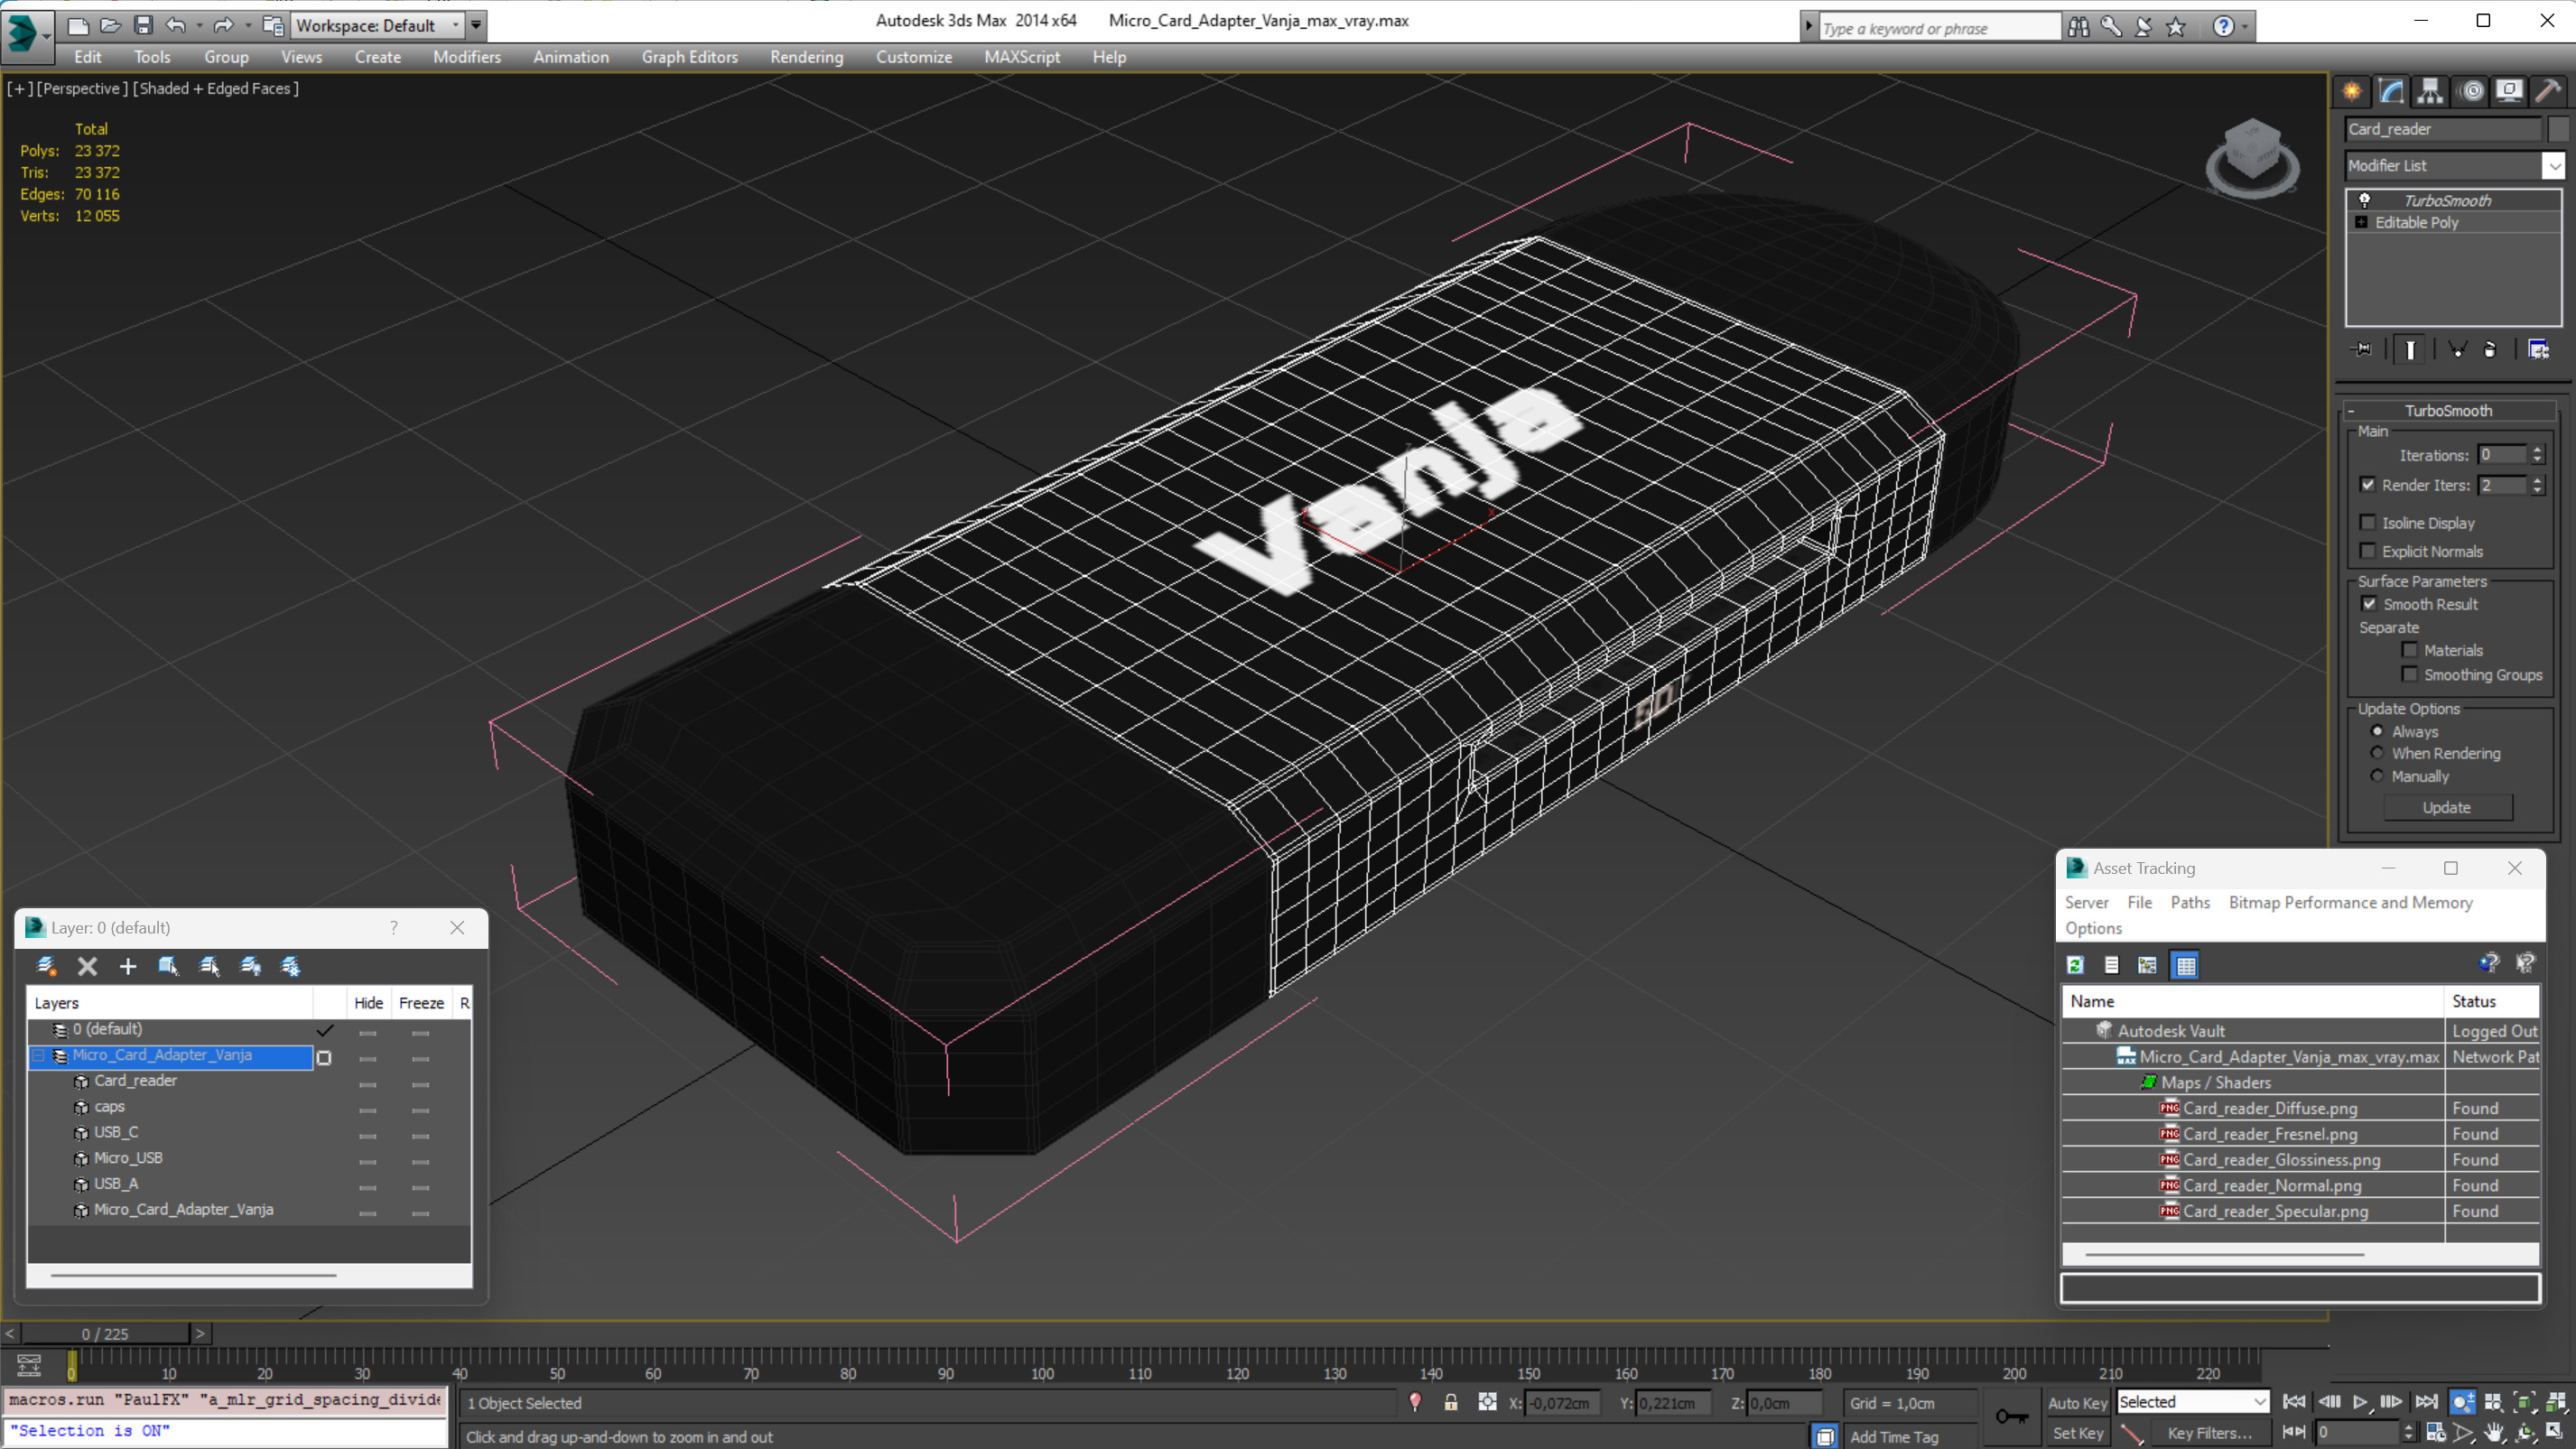Click the Auto Key button
The image size is (2576, 1449).
coord(2077,1402)
